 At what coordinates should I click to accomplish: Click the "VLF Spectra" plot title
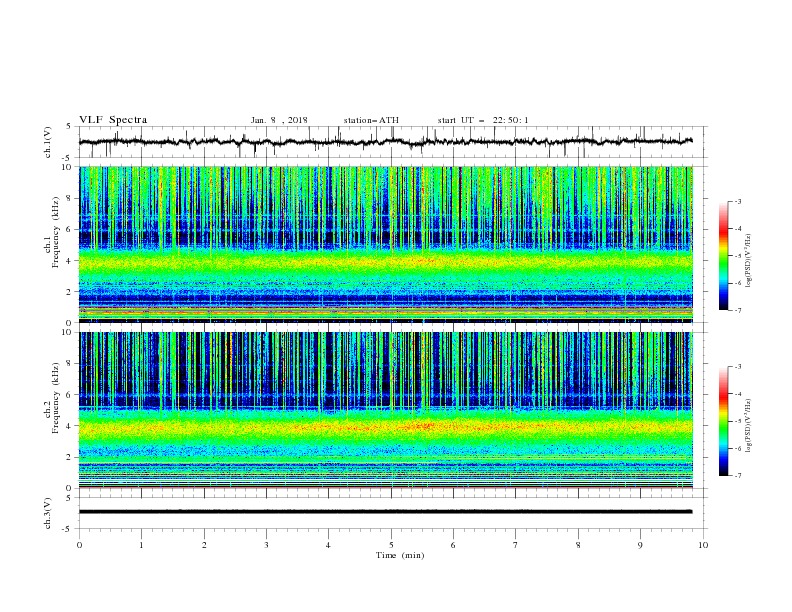(x=113, y=120)
